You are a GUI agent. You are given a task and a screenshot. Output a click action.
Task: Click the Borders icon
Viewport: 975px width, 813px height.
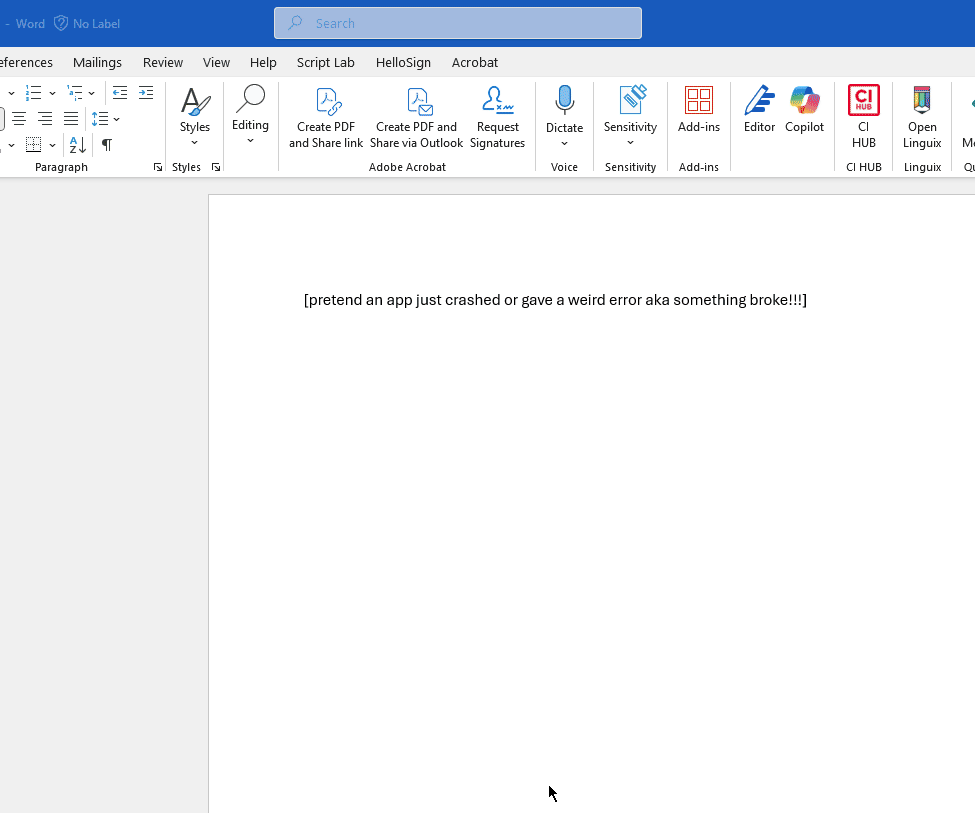tap(34, 145)
